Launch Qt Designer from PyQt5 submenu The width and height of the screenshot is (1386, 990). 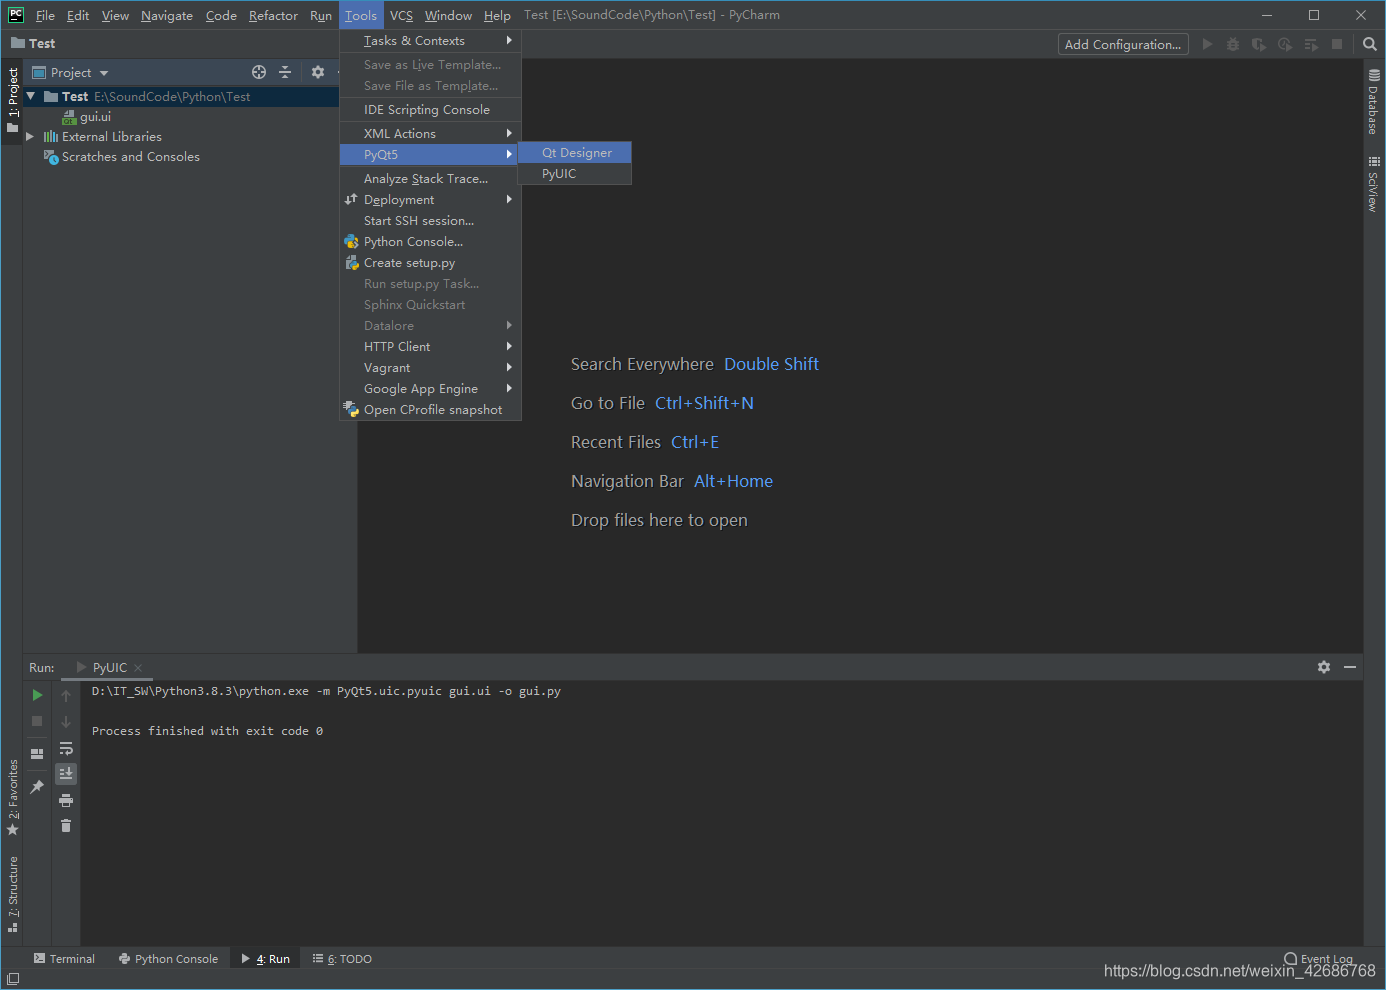click(575, 153)
